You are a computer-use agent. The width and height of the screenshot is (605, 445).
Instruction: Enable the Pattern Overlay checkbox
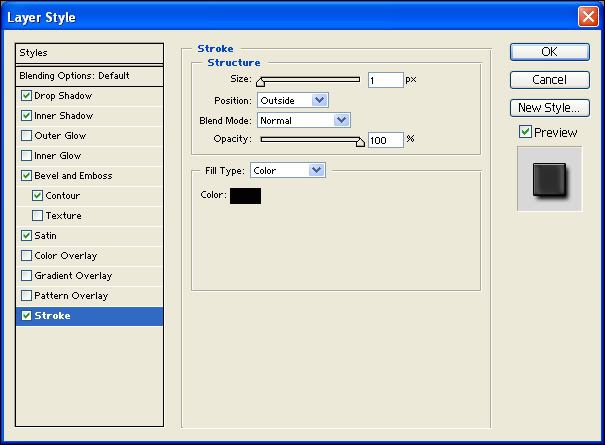pos(26,296)
